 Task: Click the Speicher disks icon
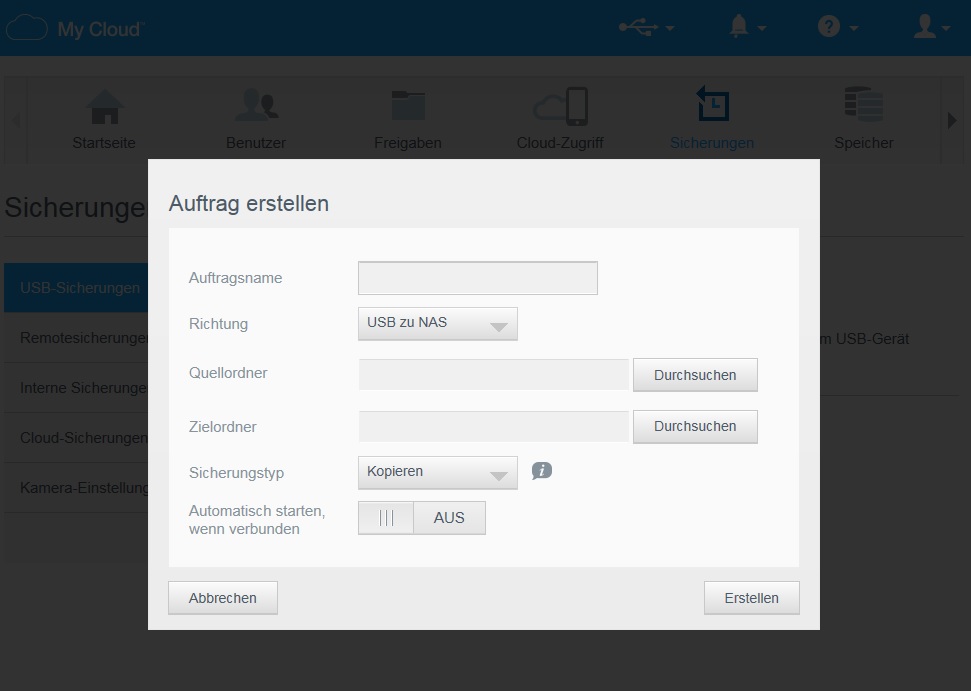pyautogui.click(x=864, y=104)
